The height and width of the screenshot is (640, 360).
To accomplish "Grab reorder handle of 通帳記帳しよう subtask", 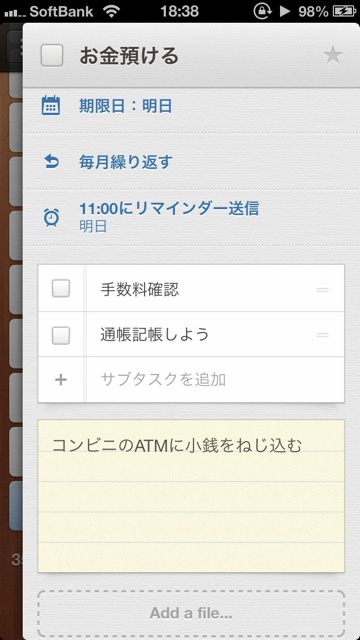I will 322,335.
